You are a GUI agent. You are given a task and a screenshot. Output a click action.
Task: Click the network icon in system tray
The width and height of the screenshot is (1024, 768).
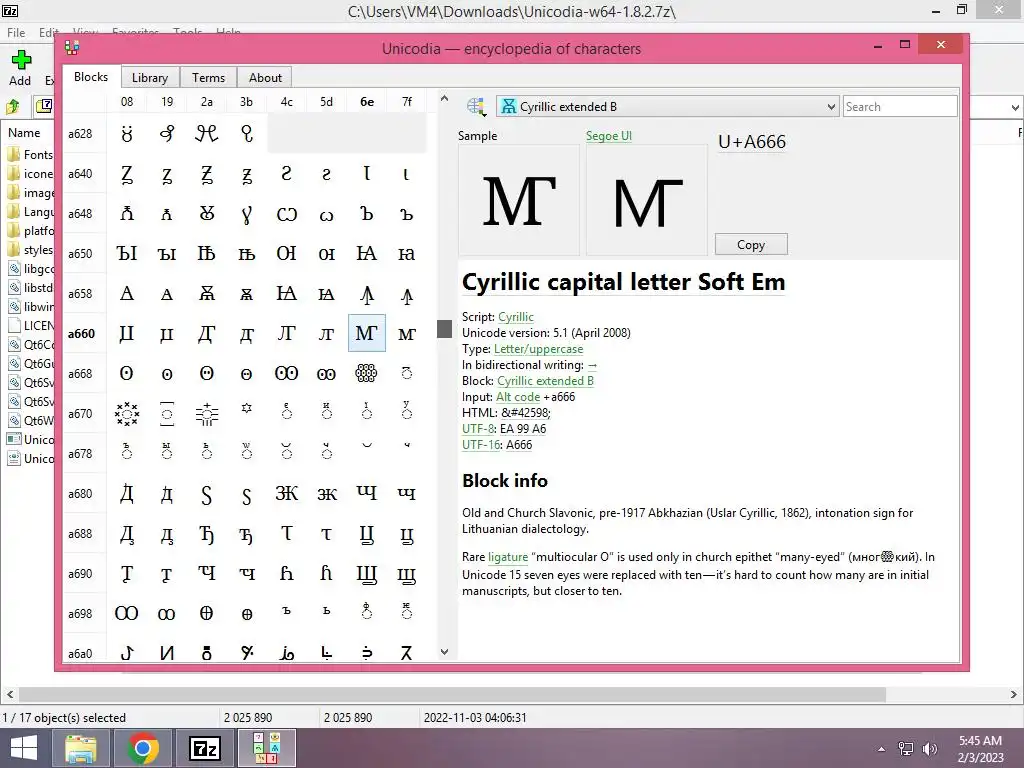tap(906, 749)
